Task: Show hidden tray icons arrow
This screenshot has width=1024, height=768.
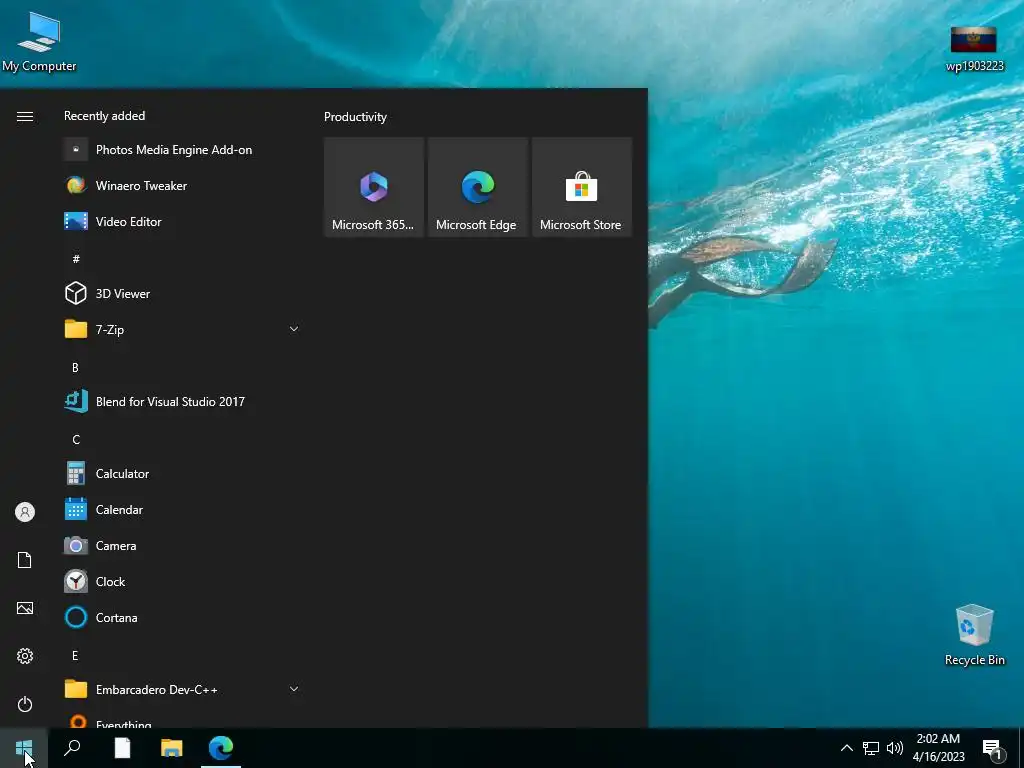Action: pyautogui.click(x=846, y=748)
